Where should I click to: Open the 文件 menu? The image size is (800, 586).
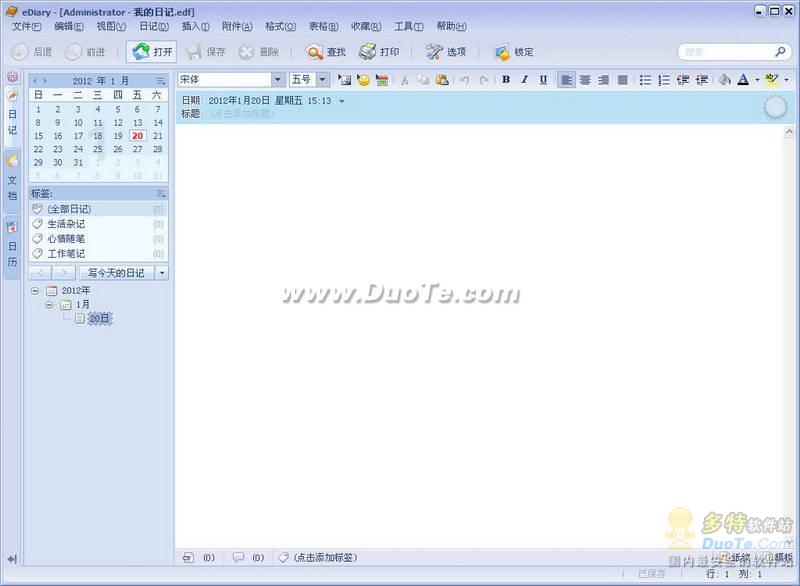pos(27,27)
